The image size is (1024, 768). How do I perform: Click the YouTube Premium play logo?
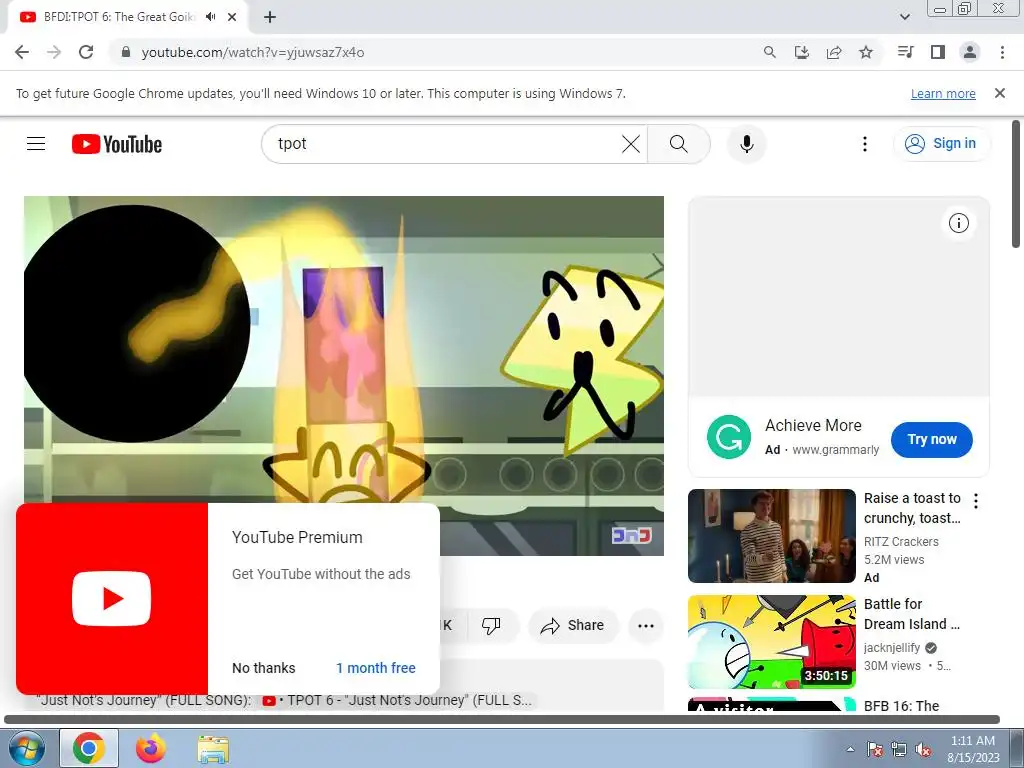click(x=112, y=599)
